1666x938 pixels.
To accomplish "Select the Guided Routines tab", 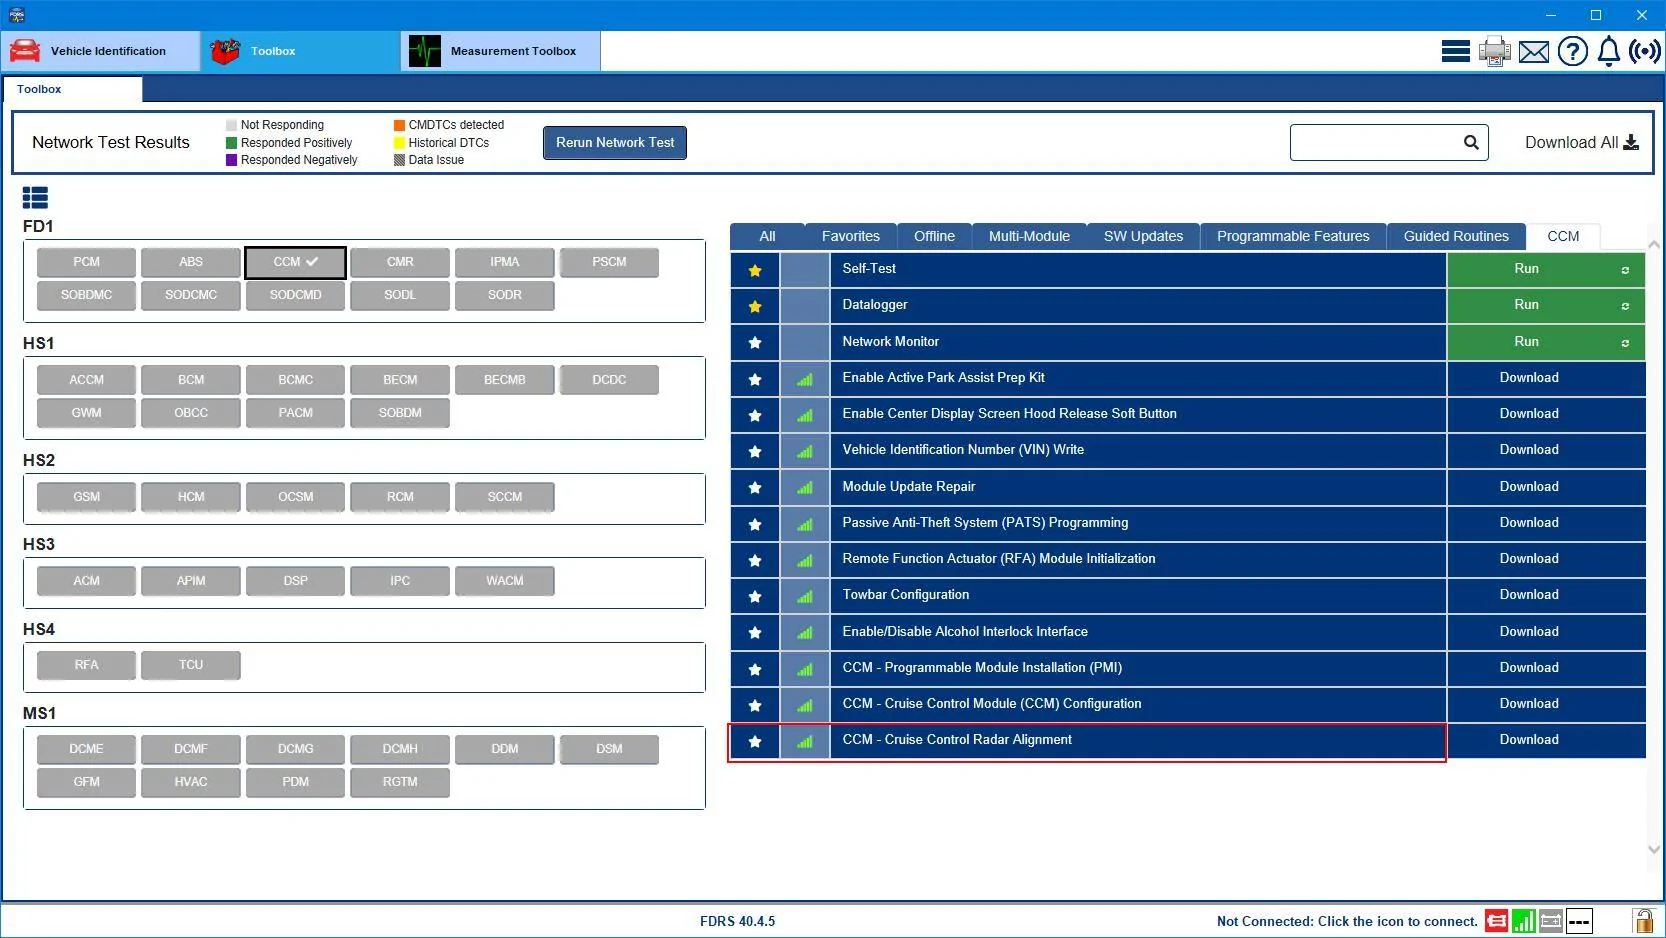I will pyautogui.click(x=1456, y=237).
